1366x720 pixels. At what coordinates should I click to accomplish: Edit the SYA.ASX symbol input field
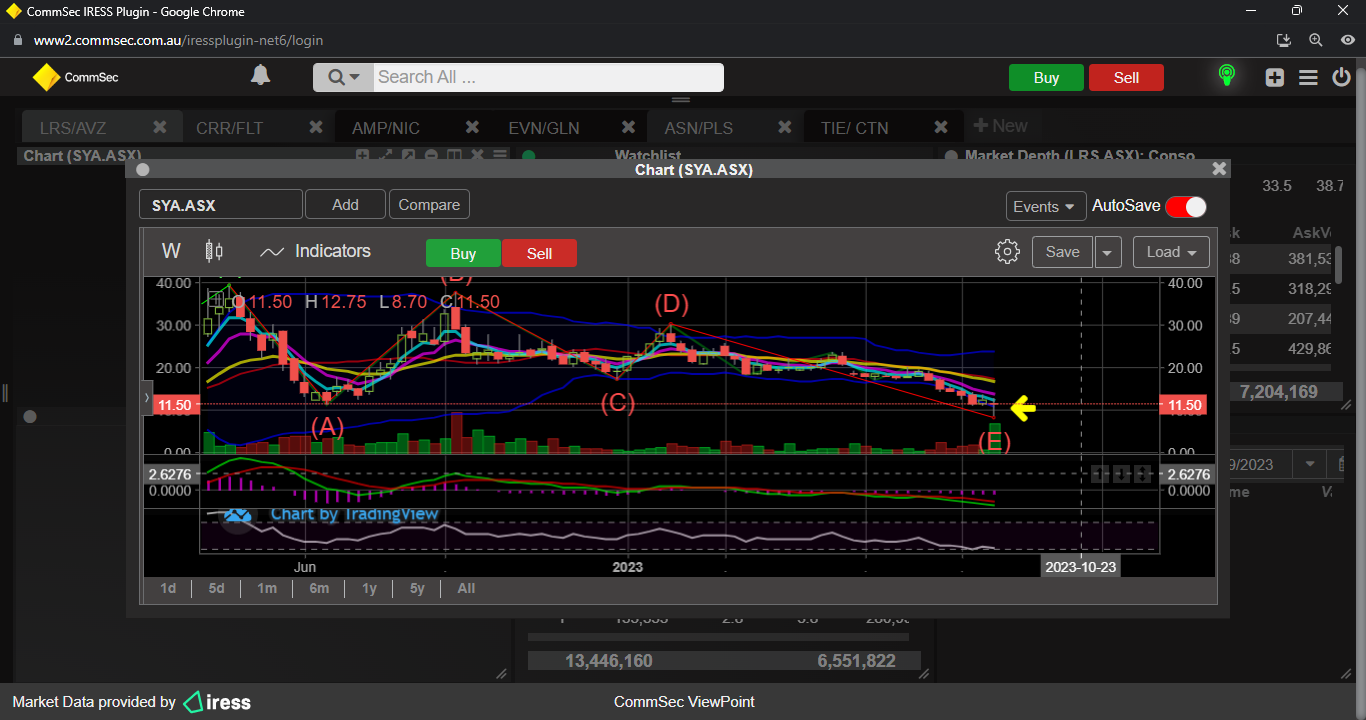coord(220,205)
